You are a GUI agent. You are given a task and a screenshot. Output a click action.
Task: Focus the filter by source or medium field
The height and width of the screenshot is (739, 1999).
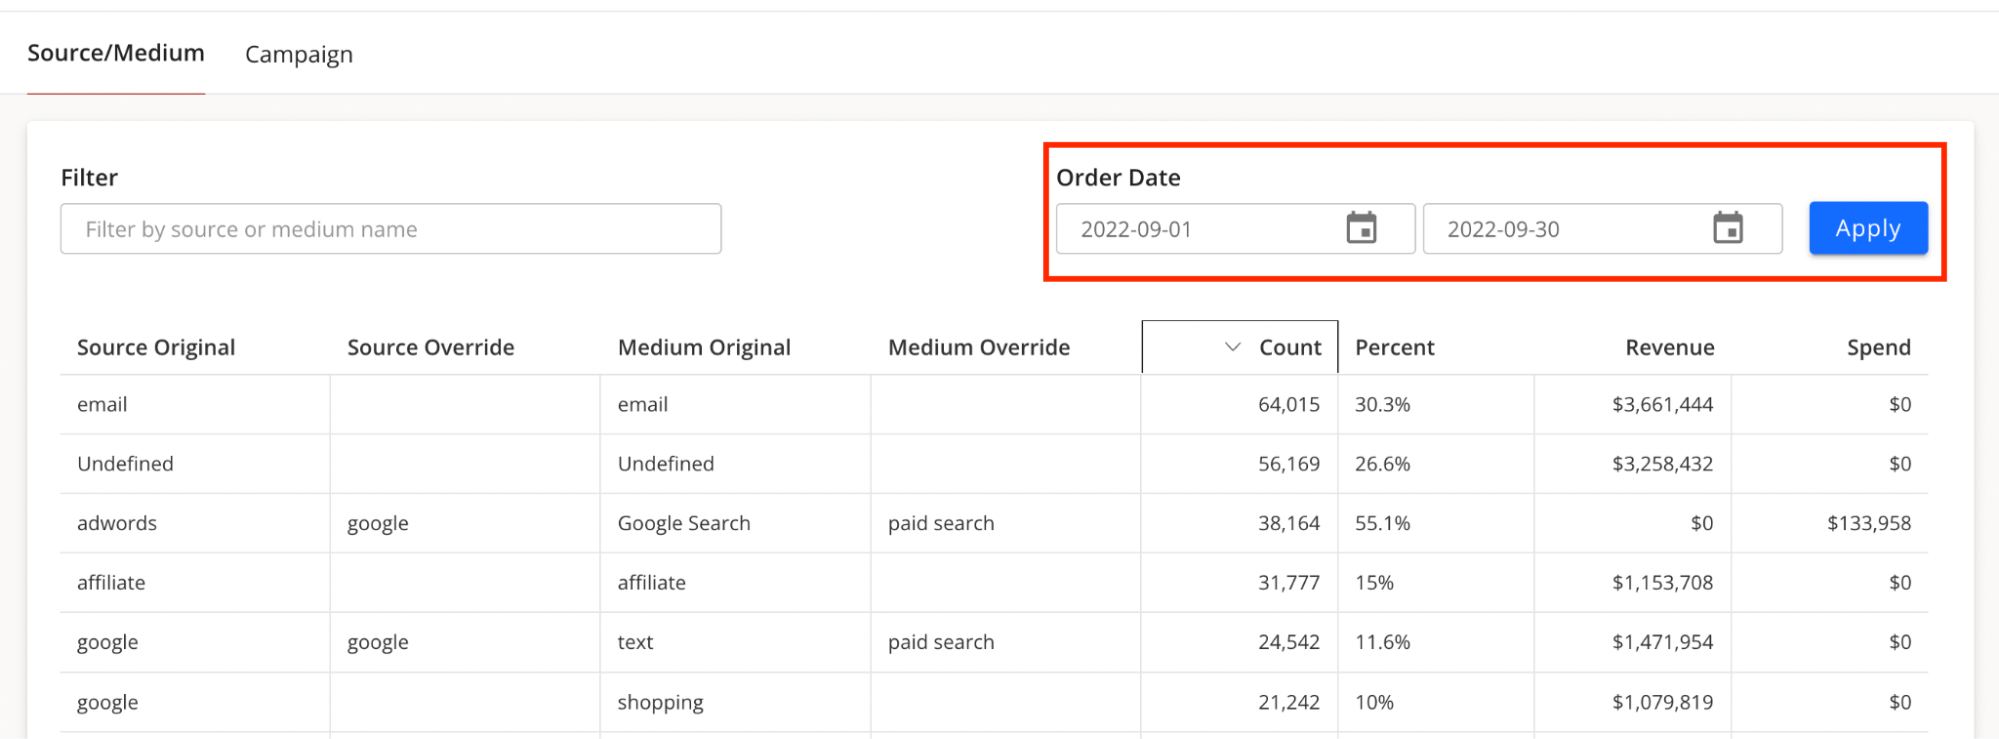click(391, 229)
